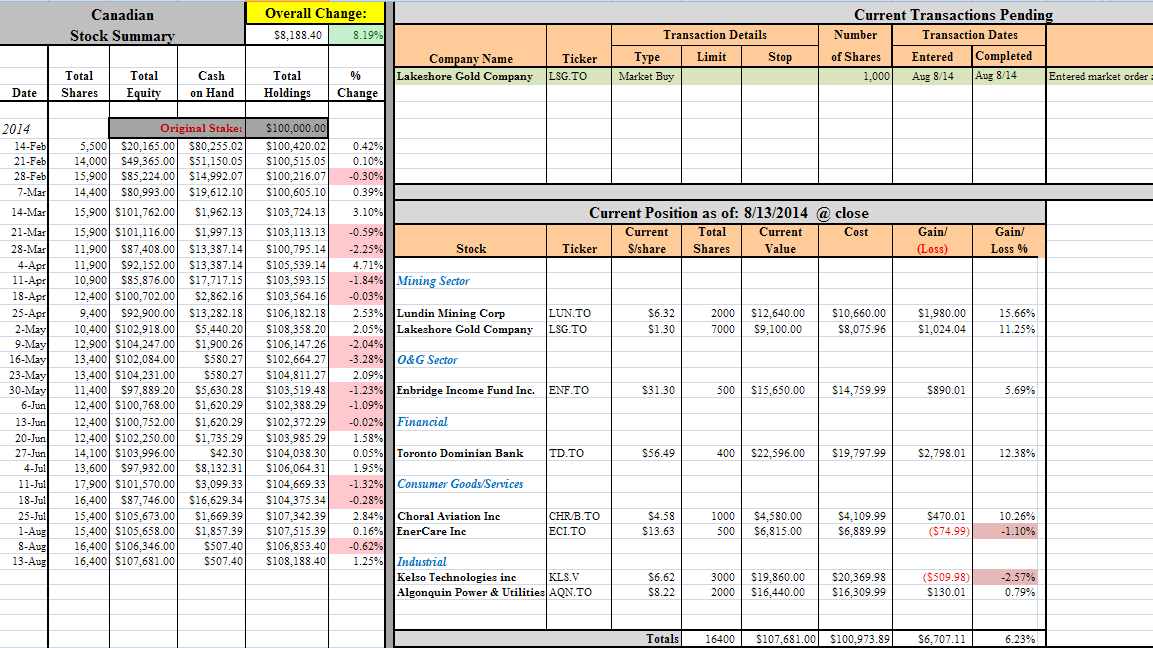1153x648 pixels.
Task: Click Toronto Dominian Bank stock name
Action: [x=460, y=453]
